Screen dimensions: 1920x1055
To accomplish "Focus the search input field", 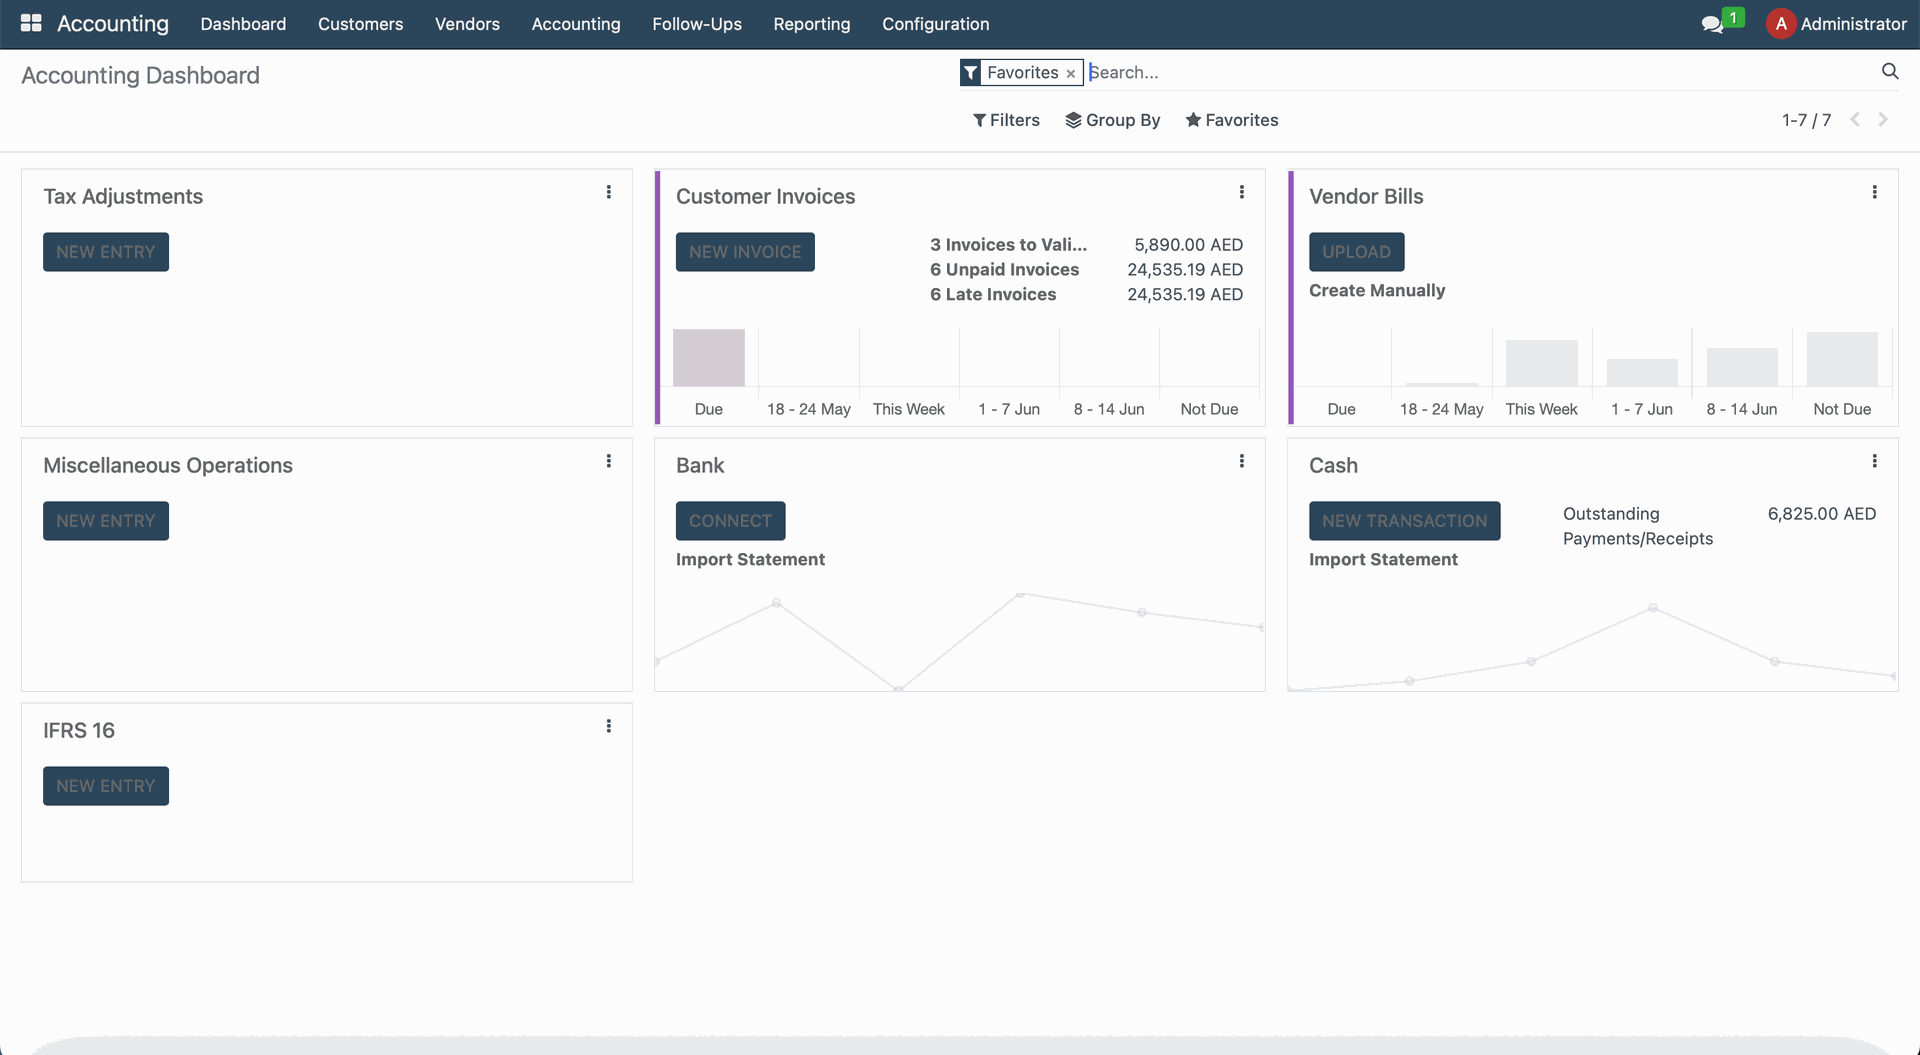I will pos(1480,72).
